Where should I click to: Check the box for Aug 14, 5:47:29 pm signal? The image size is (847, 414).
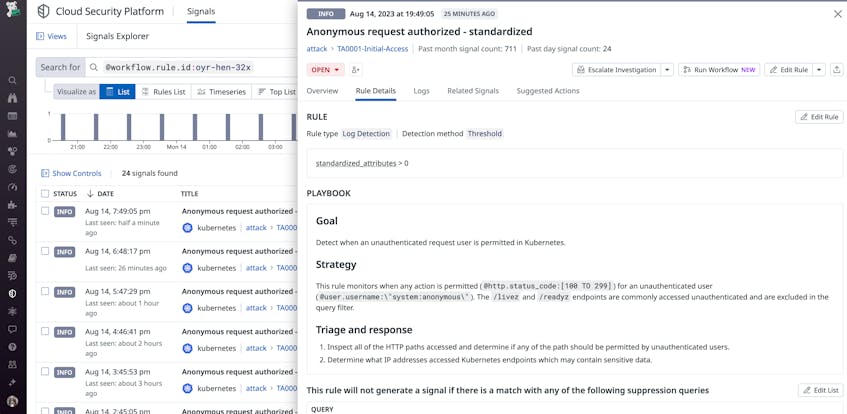coord(45,291)
